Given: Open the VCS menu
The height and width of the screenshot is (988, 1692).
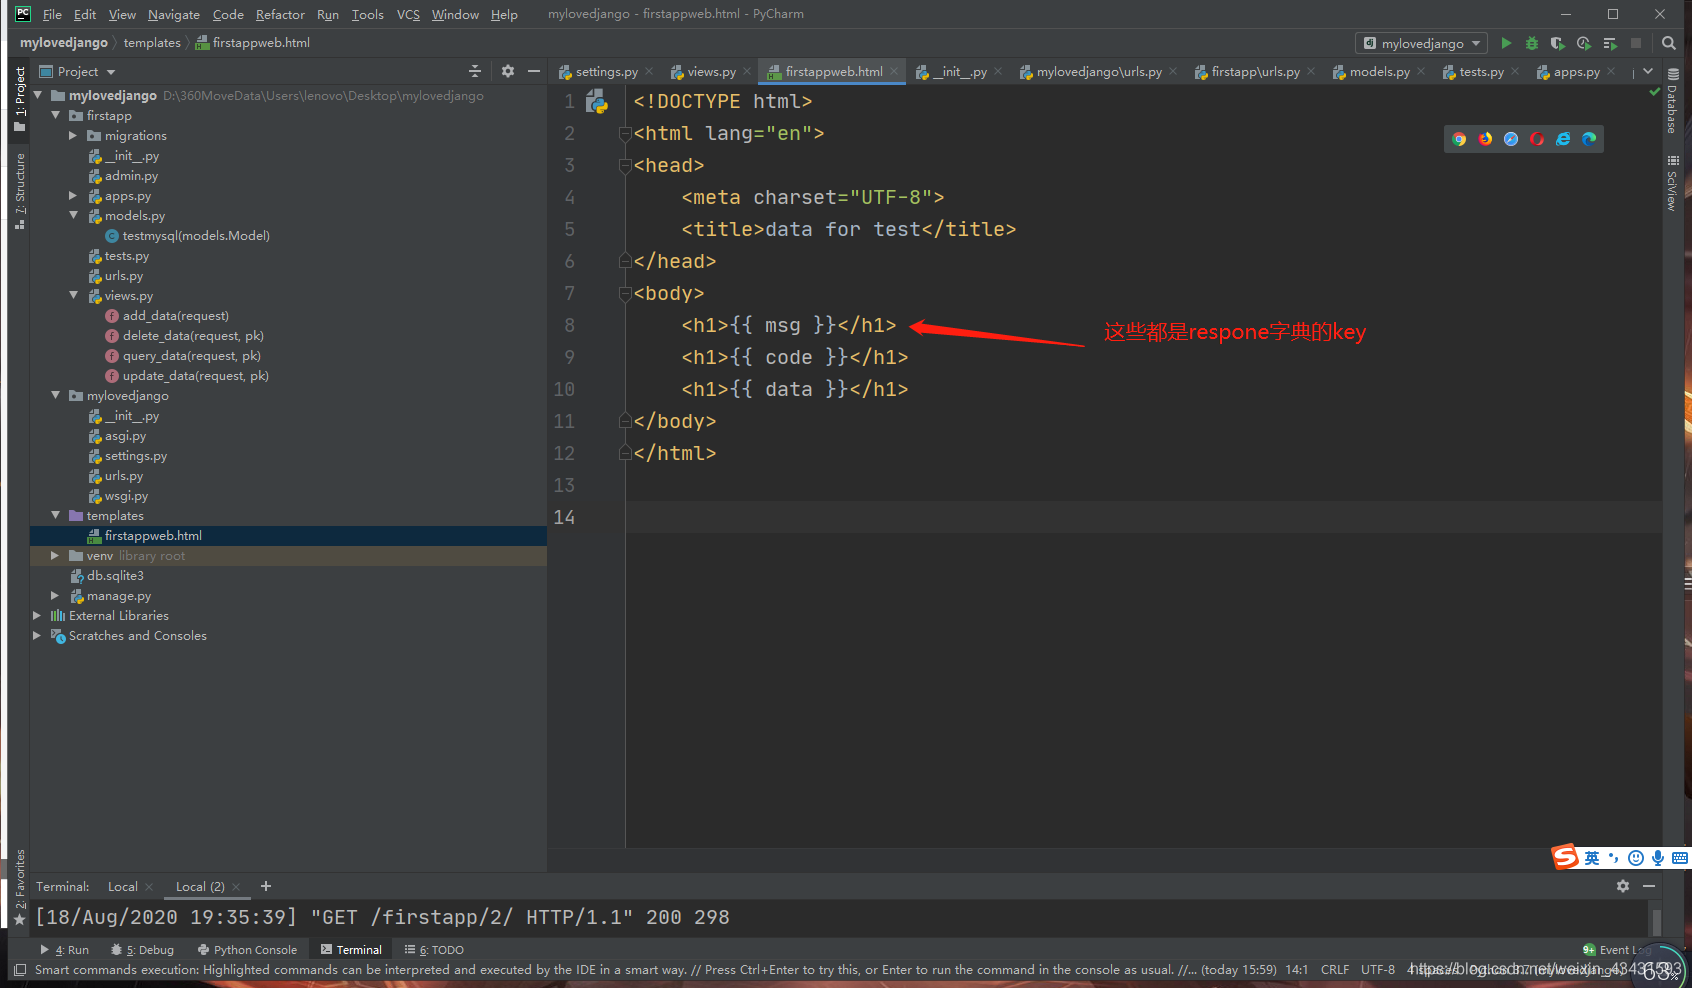Looking at the screenshot, I should click(x=408, y=14).
